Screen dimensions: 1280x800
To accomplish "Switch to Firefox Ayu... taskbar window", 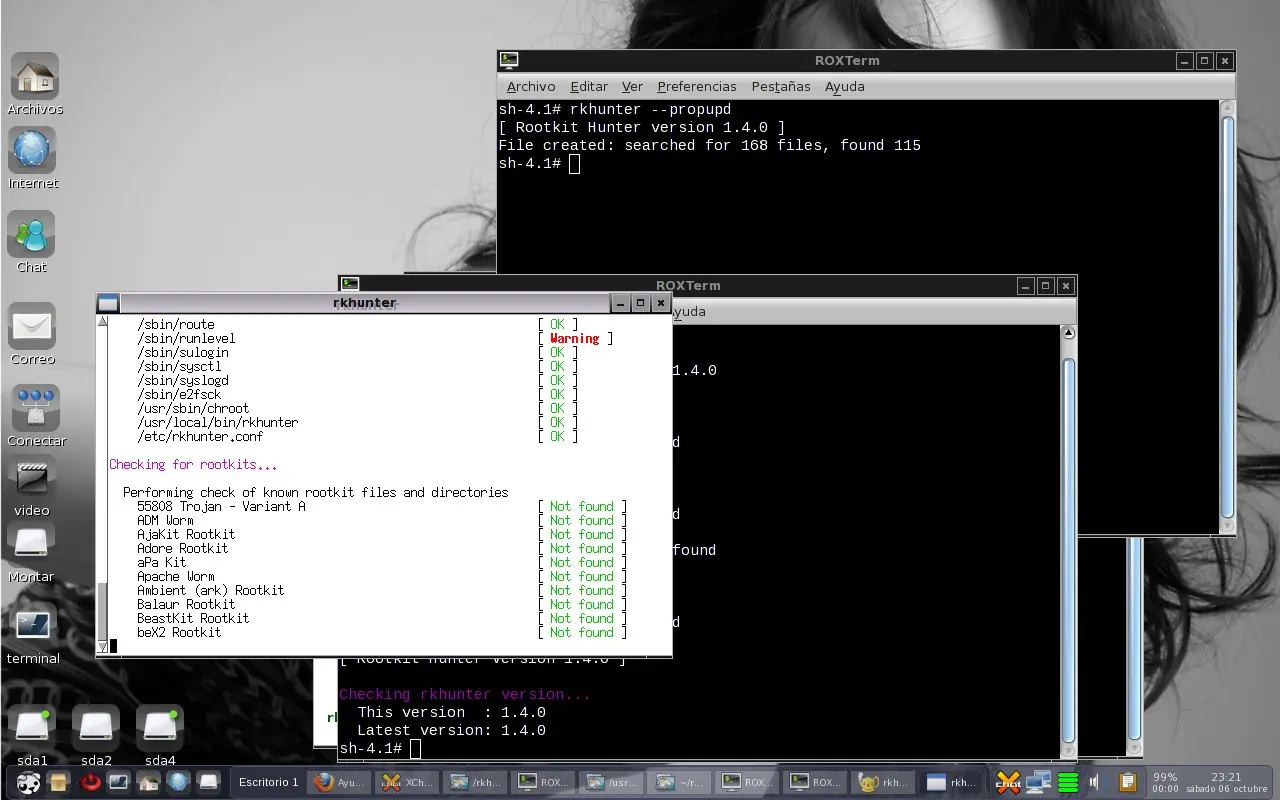I will click(x=339, y=782).
